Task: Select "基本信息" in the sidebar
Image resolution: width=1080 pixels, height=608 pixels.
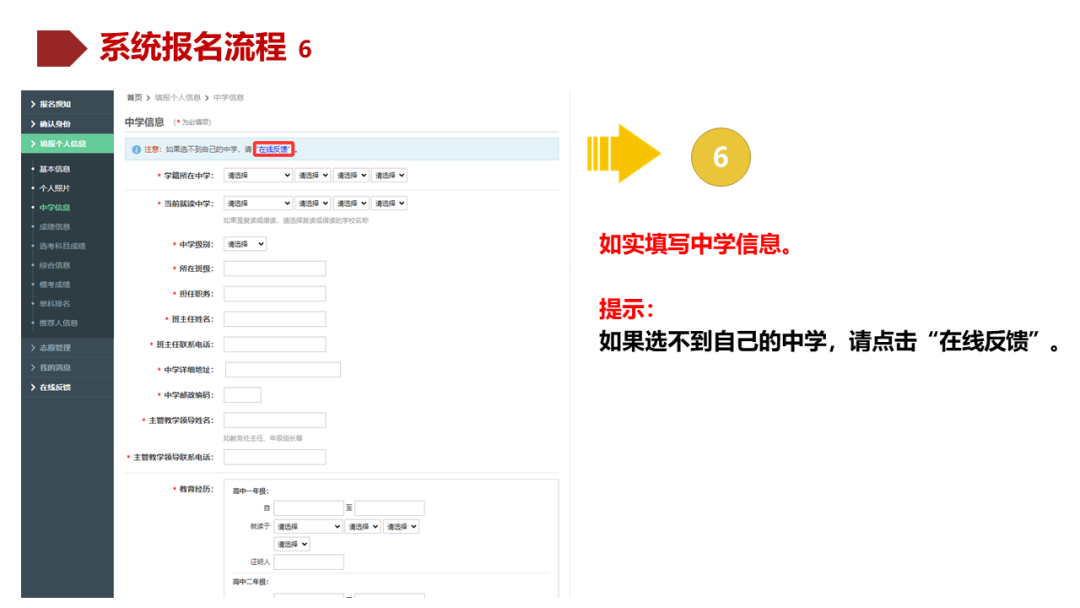Action: [55, 168]
